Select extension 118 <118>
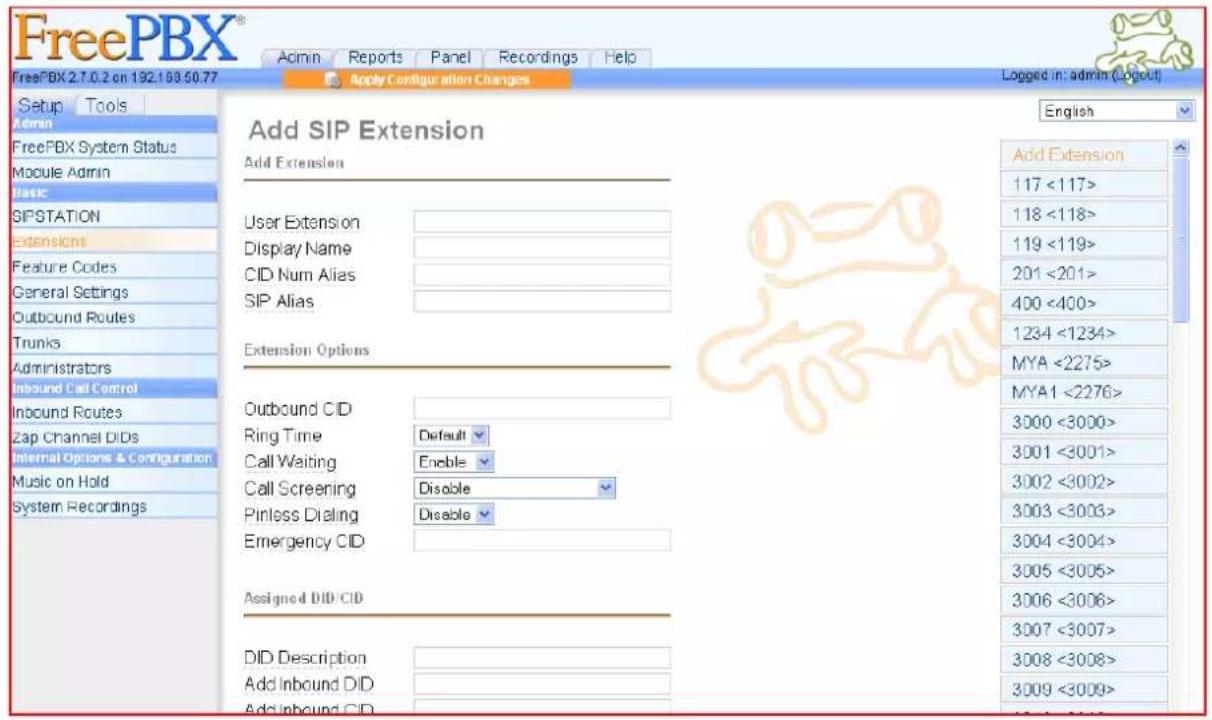This screenshot has width=1212, height=720. (x=1083, y=214)
